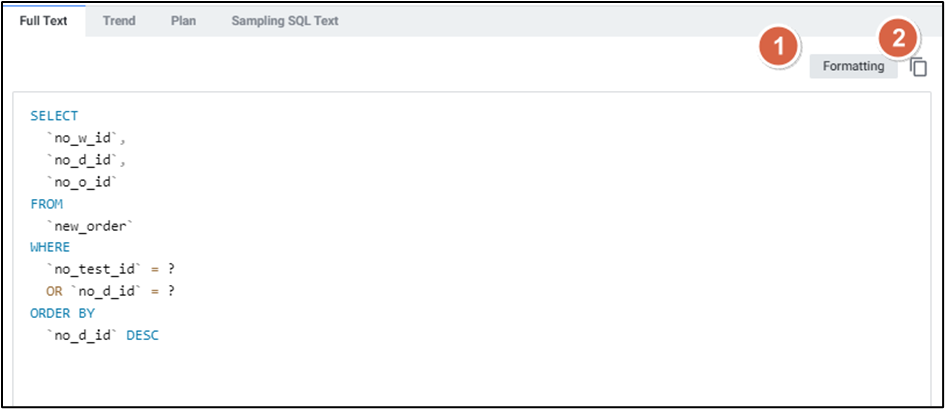Click the DESC keyword at query end

click(142, 336)
